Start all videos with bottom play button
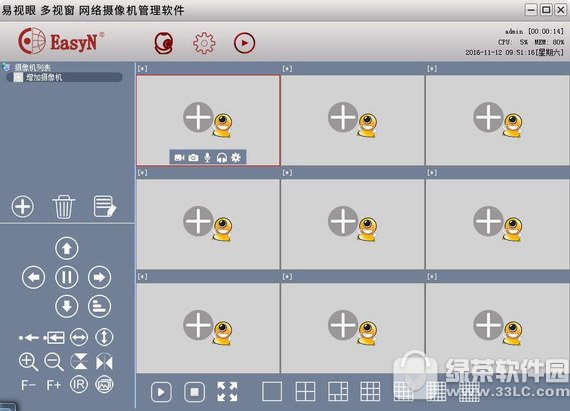The width and height of the screenshot is (570, 411). (x=161, y=392)
